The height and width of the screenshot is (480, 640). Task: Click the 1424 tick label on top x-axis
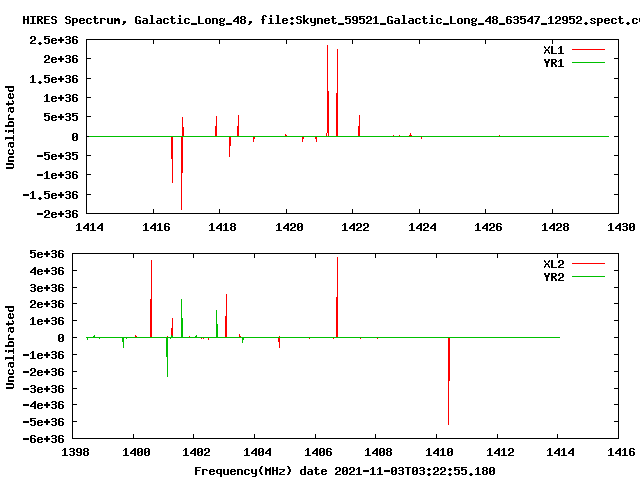point(422,227)
